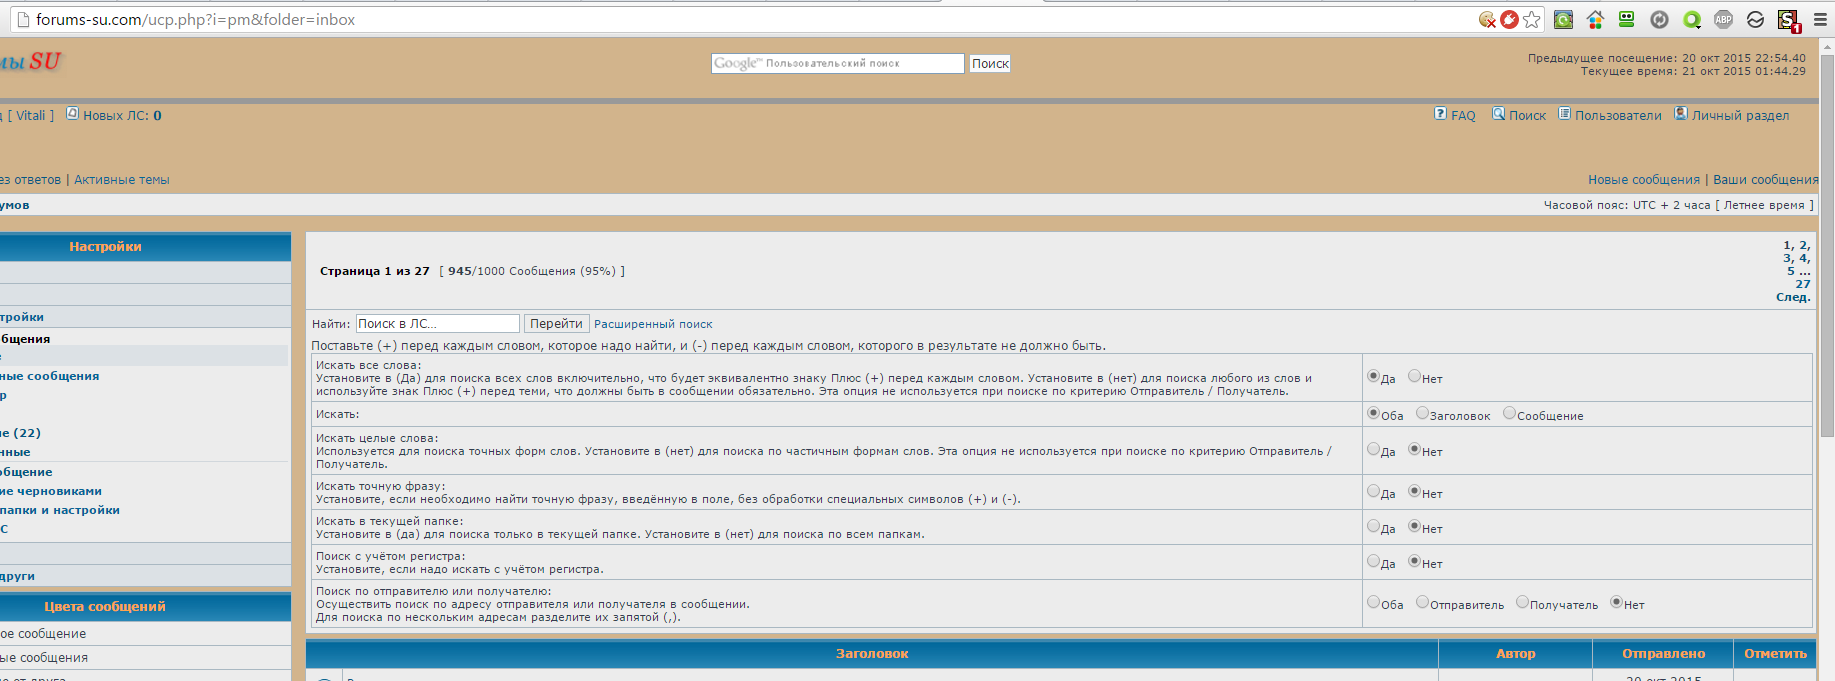The width and height of the screenshot is (1835, 681).
Task: Click the list icon beside Пользователи
Action: [x=1564, y=114]
